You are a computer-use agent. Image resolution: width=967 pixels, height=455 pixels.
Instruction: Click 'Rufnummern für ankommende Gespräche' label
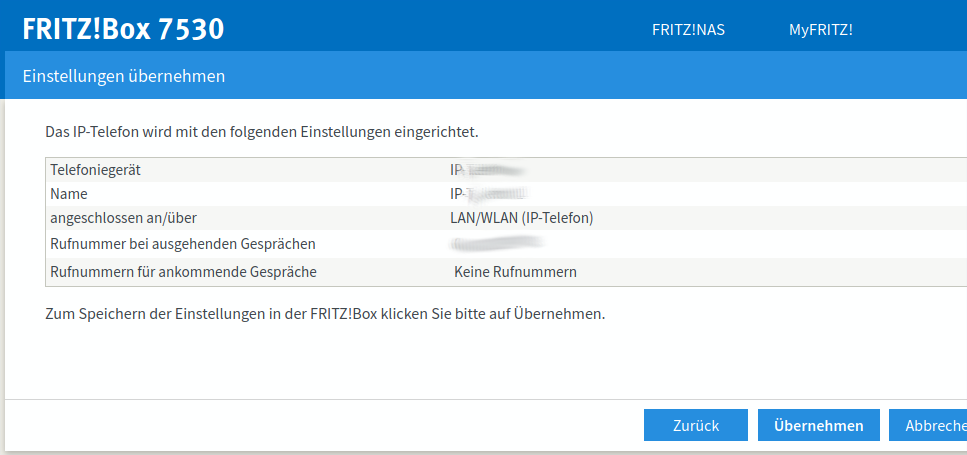click(183, 272)
